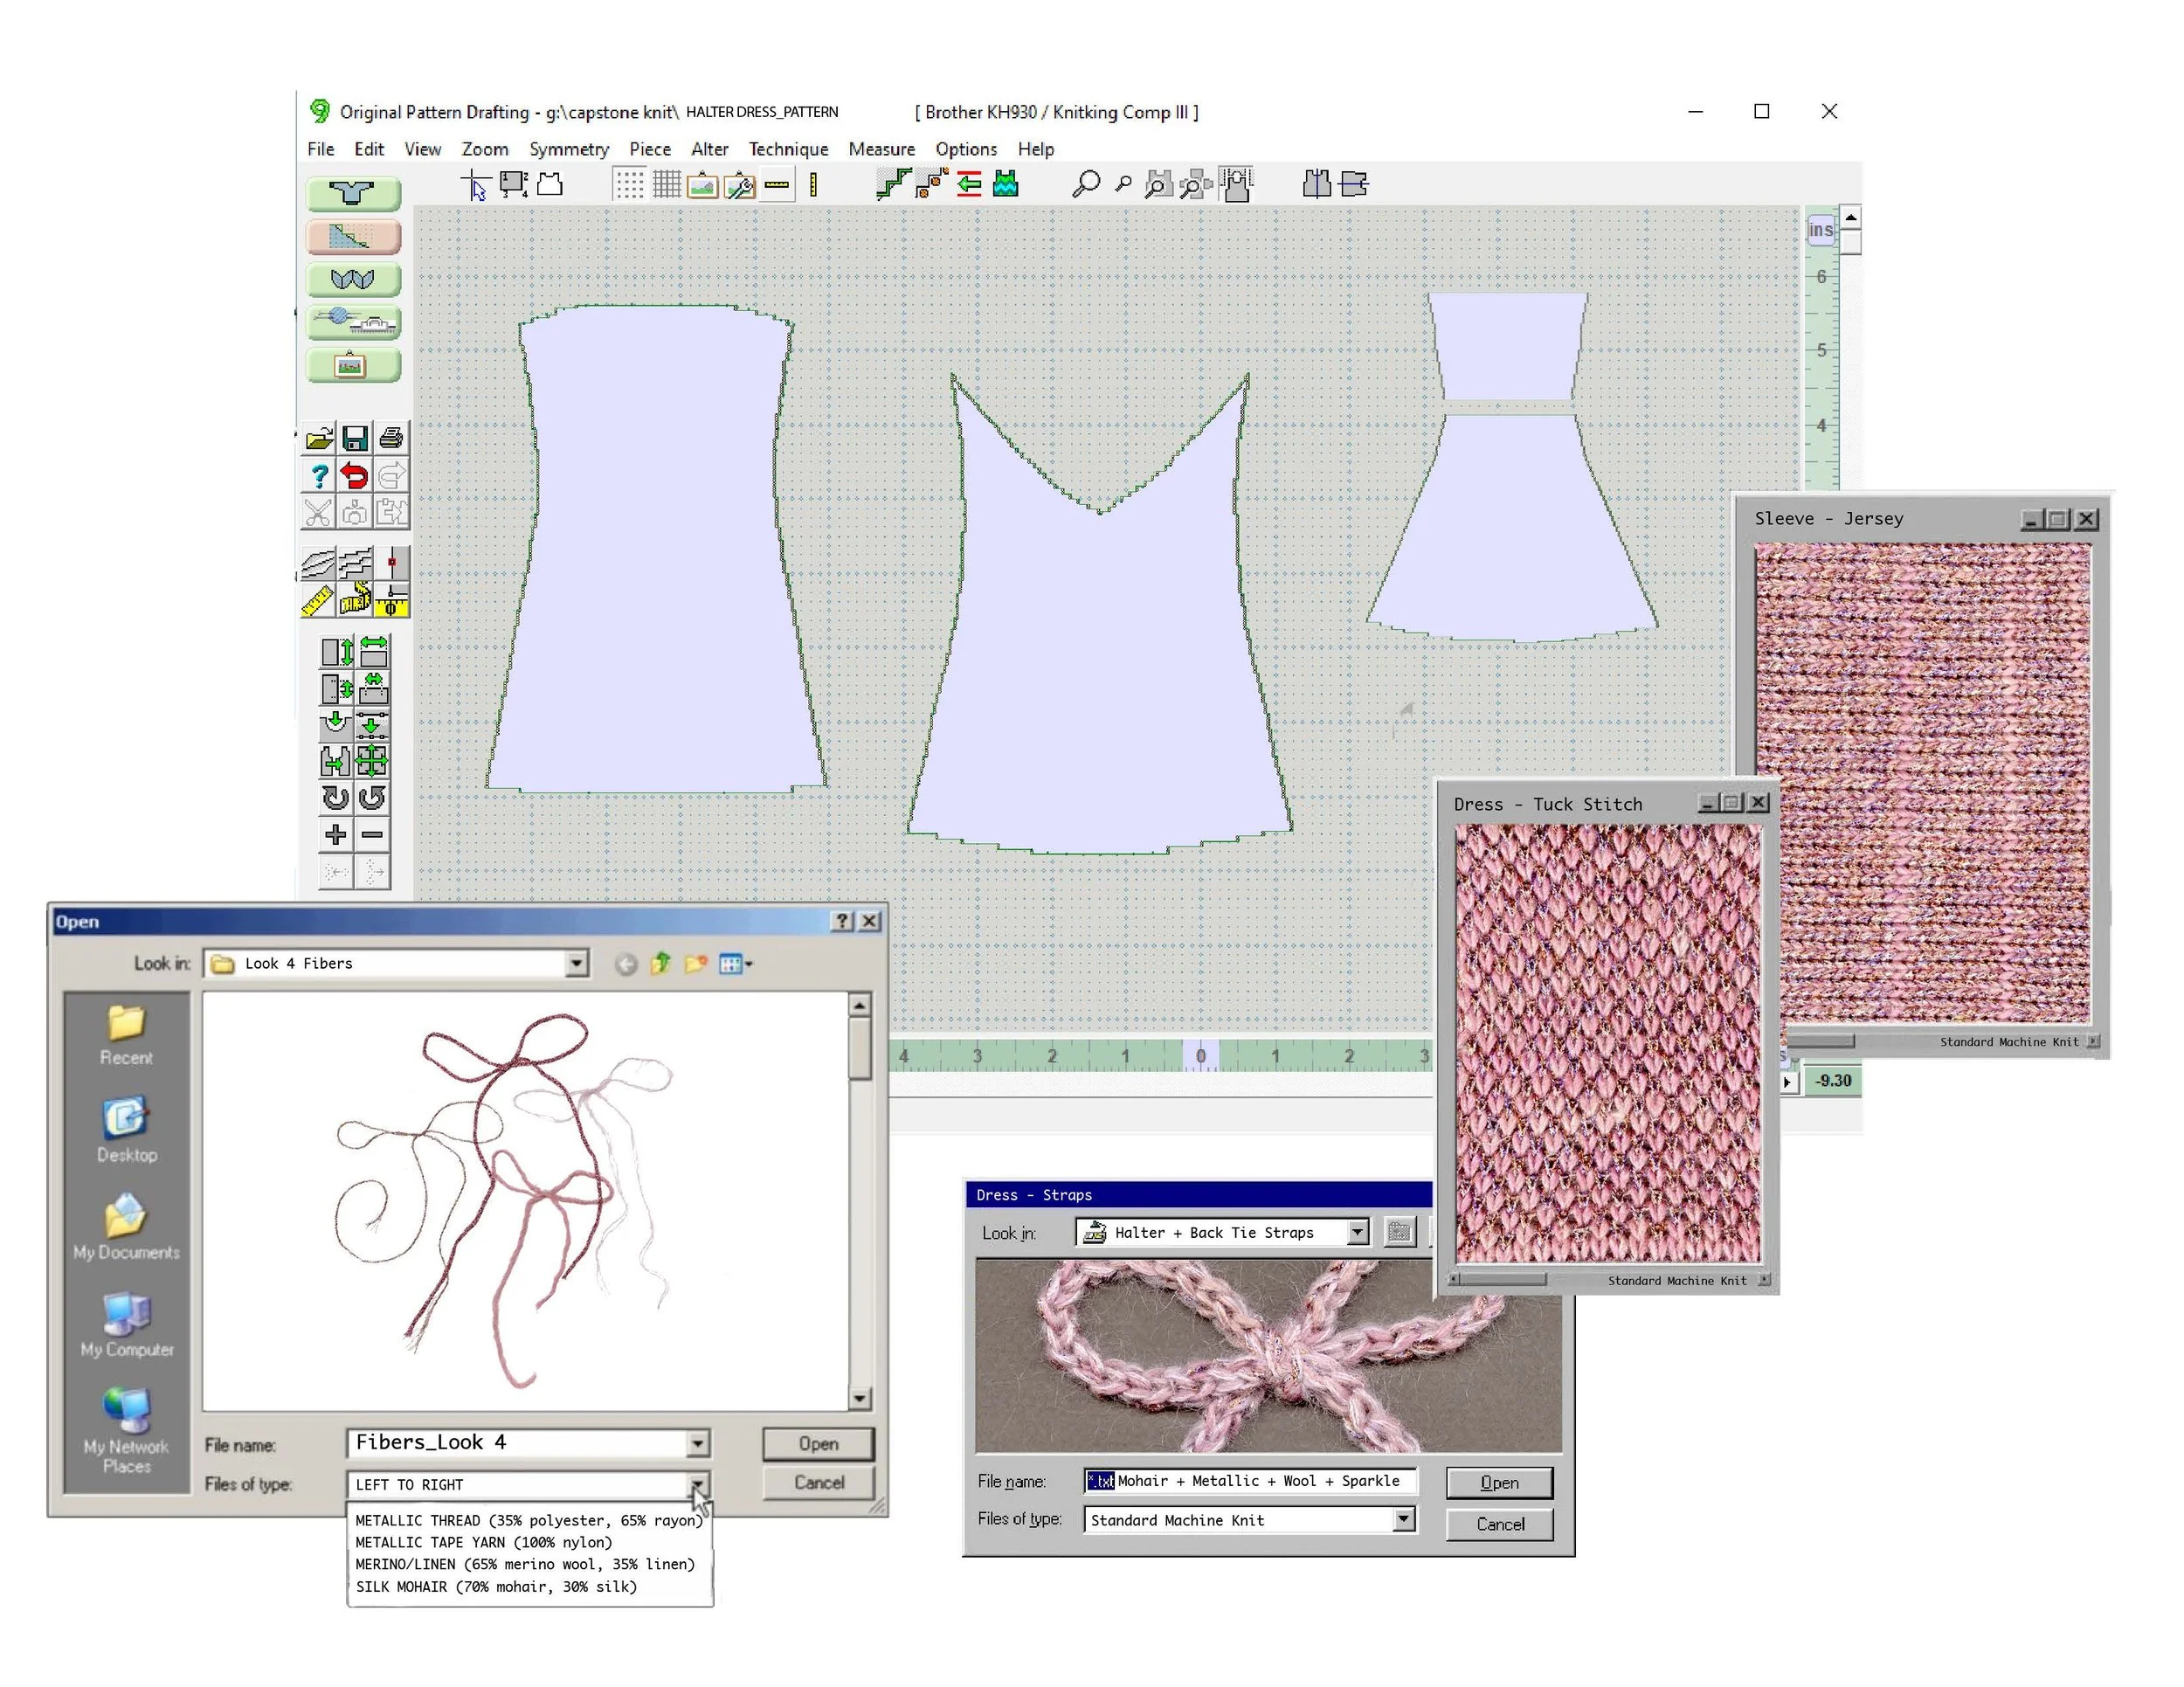Click the large magnifier zoom-in icon
The height and width of the screenshot is (1687, 2184).
pos(1086,184)
